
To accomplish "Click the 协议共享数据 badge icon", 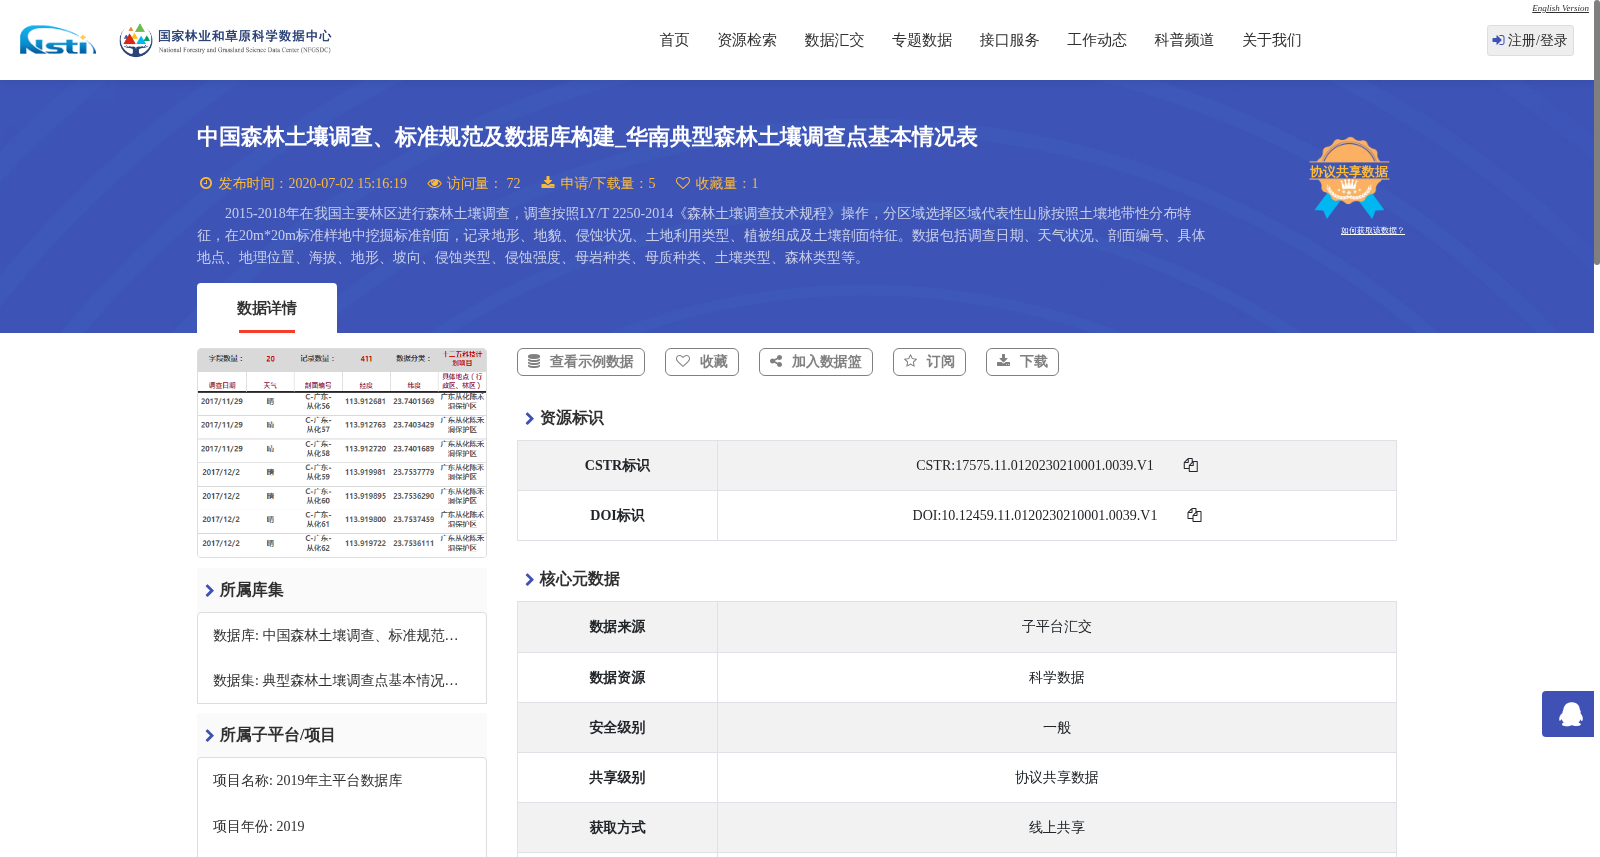I will pyautogui.click(x=1349, y=177).
